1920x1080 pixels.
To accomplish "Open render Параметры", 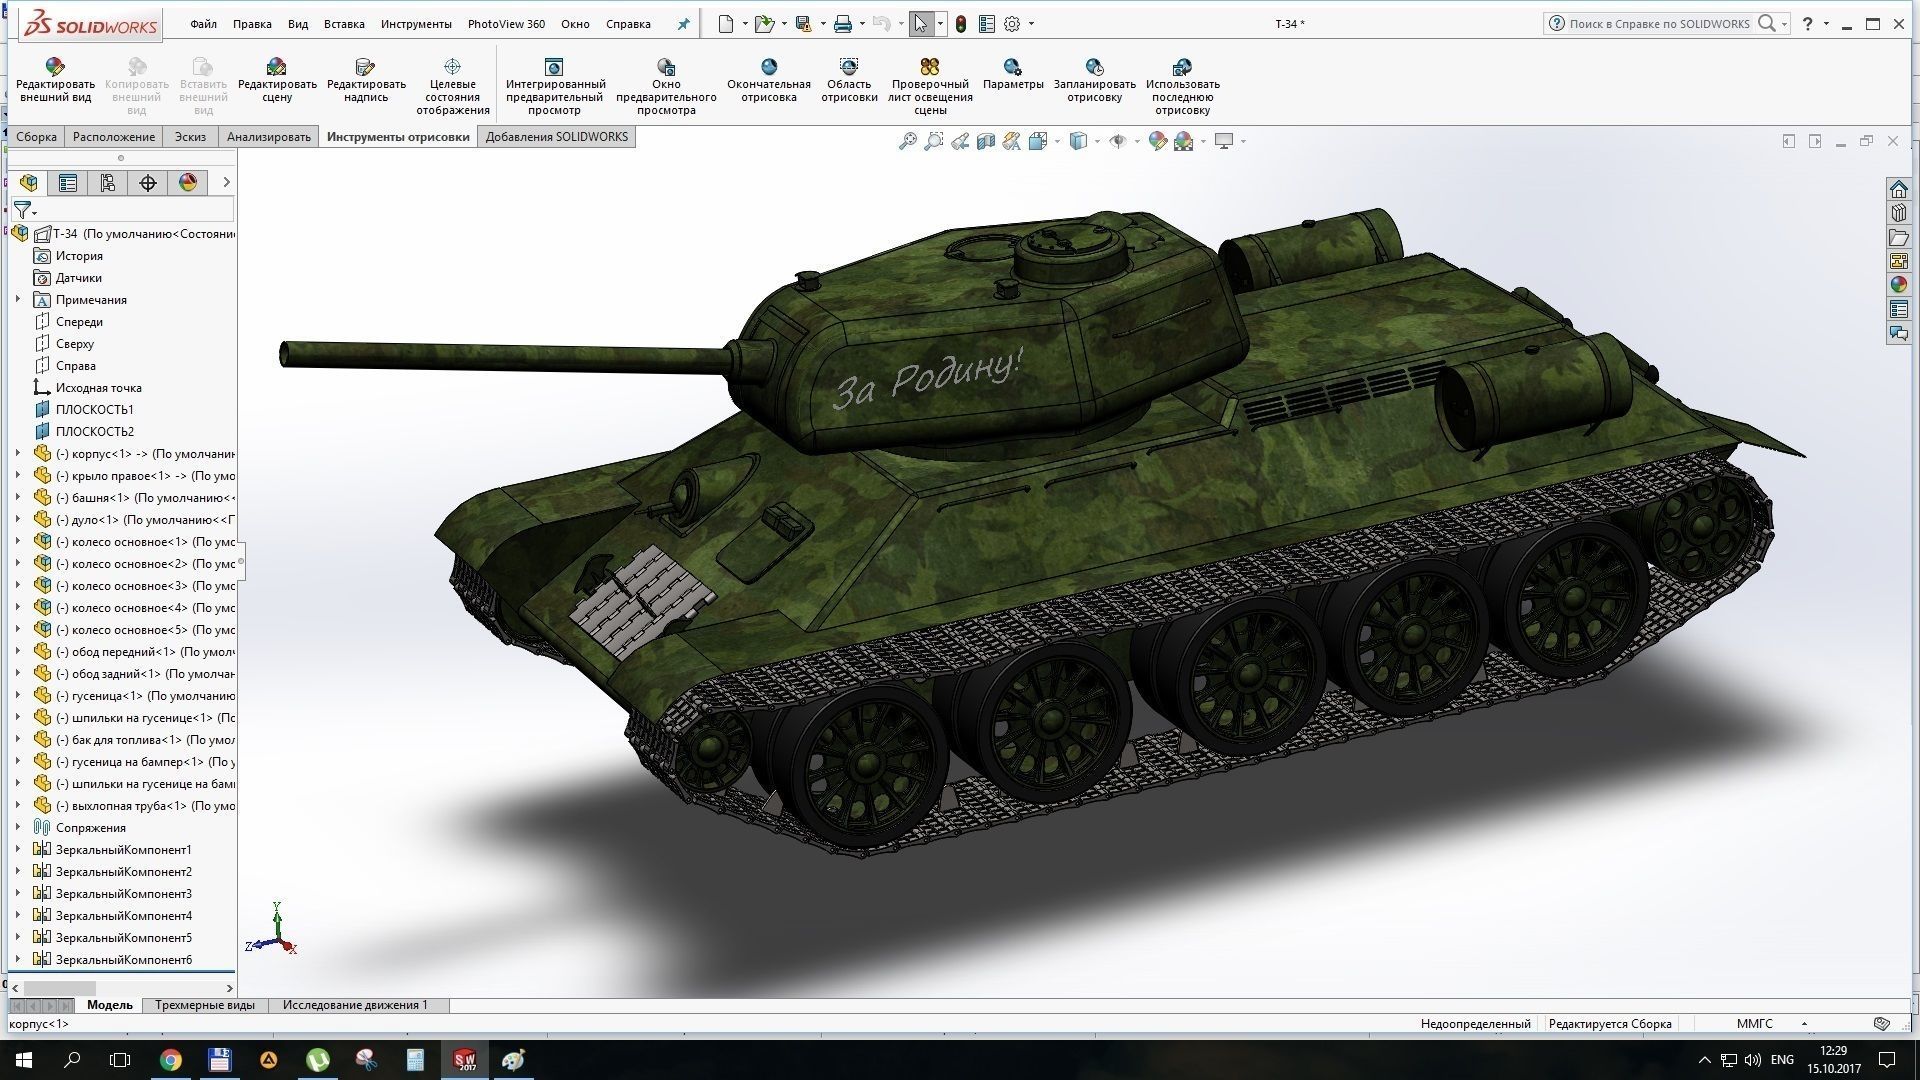I will [x=1013, y=74].
